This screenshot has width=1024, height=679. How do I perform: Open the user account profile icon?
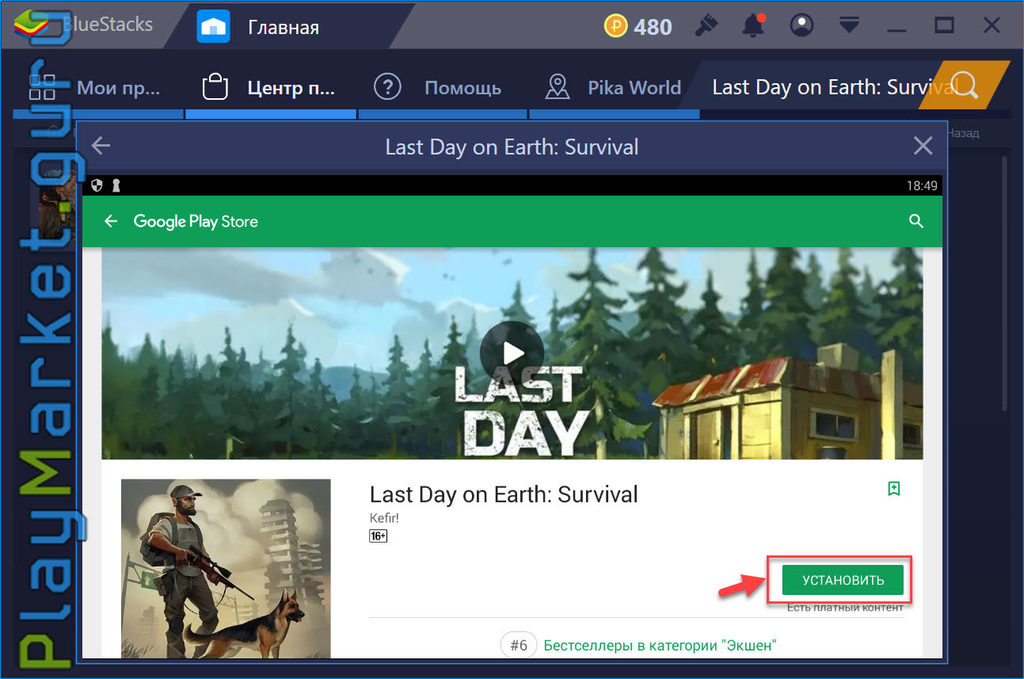[x=801, y=26]
